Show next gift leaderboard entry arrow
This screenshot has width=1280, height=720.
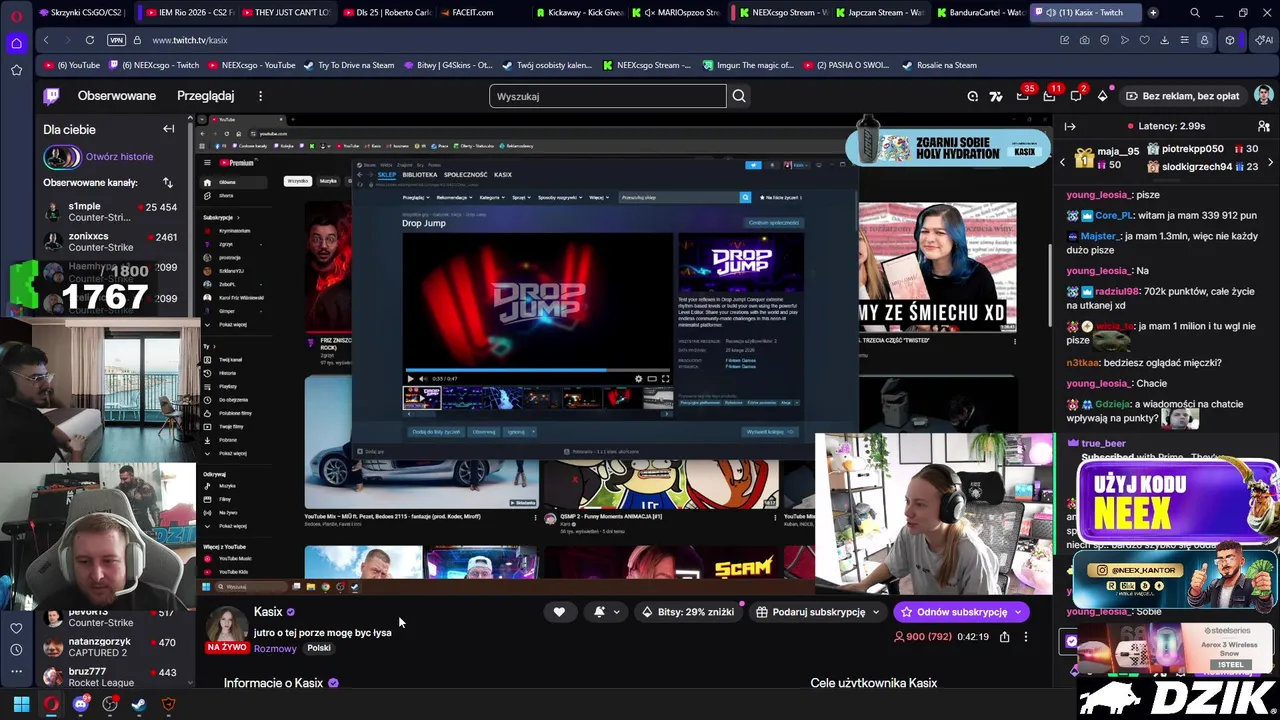pos(1273,161)
